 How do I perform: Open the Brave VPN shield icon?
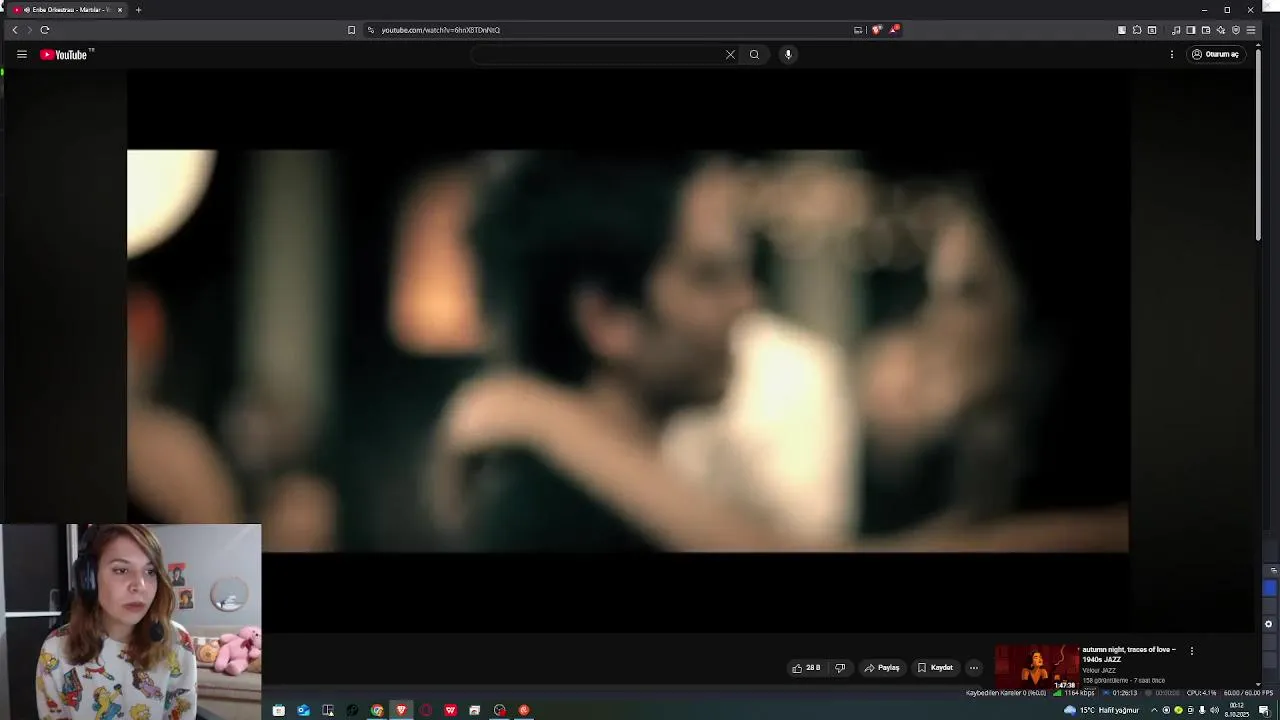(1236, 30)
